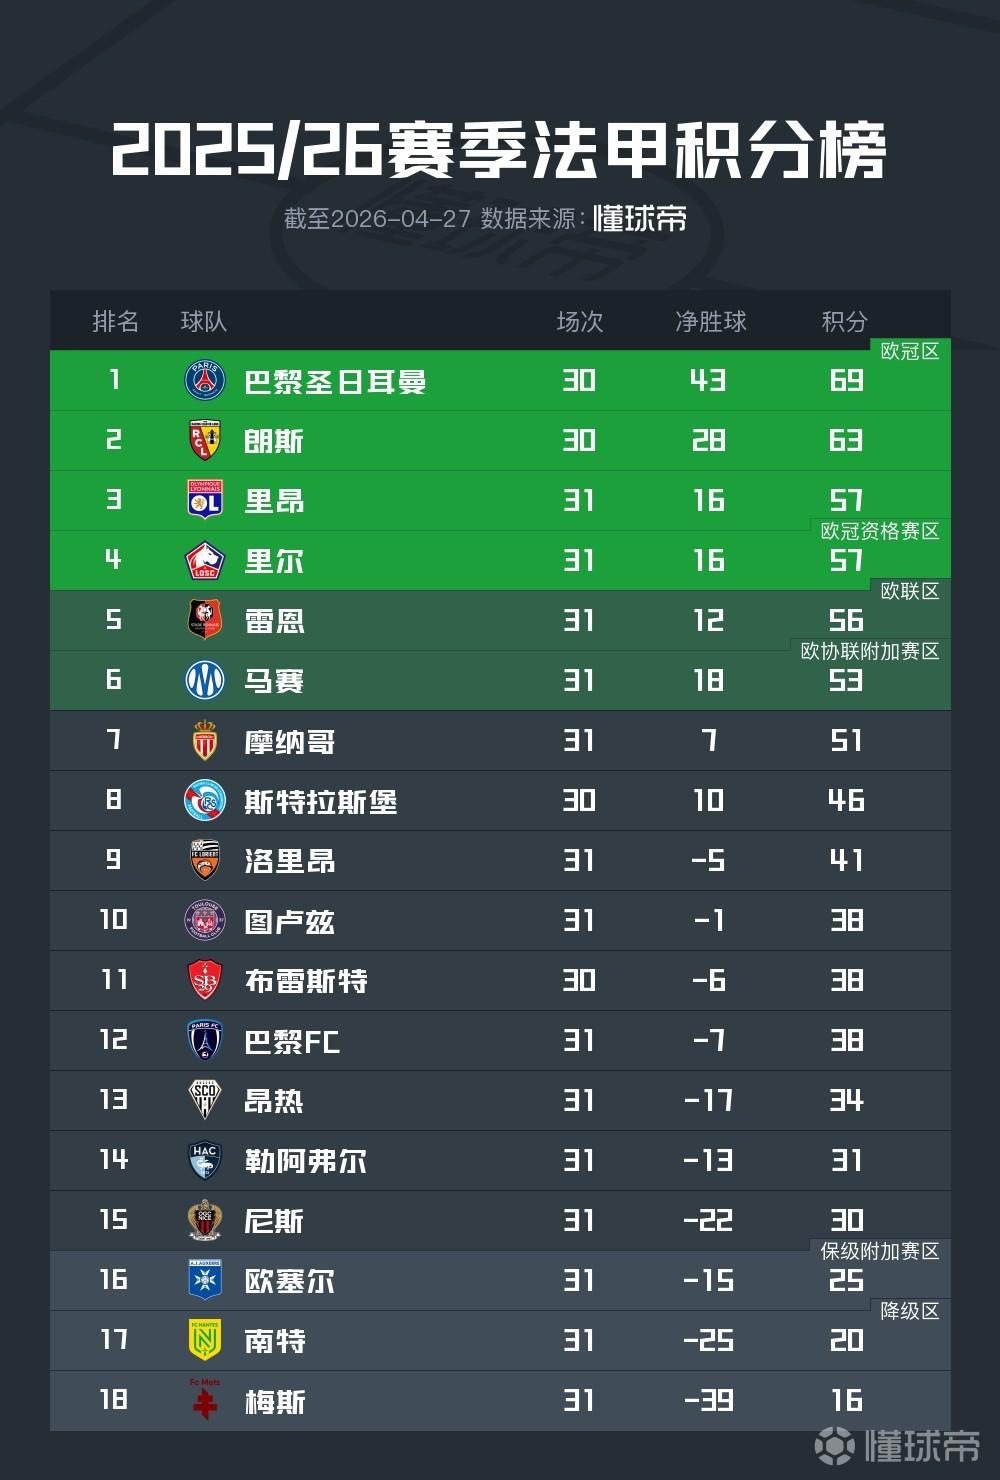1000x1480 pixels.
Task: Click the 懂球帝 data source text
Action: (x=640, y=218)
